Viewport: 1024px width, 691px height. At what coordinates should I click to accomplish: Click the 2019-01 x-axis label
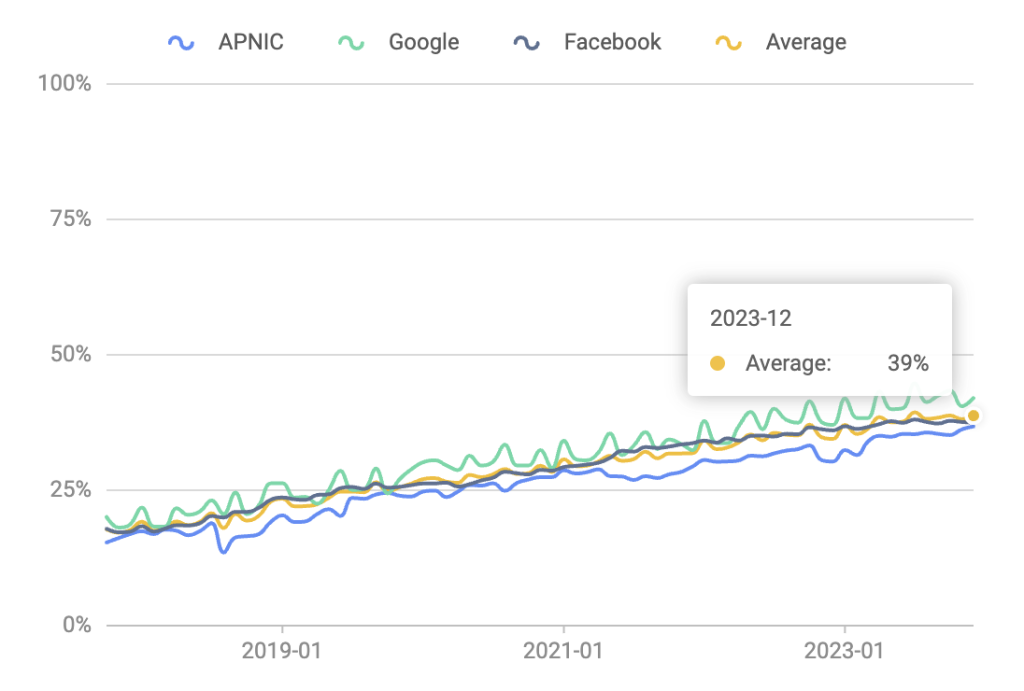tap(283, 652)
